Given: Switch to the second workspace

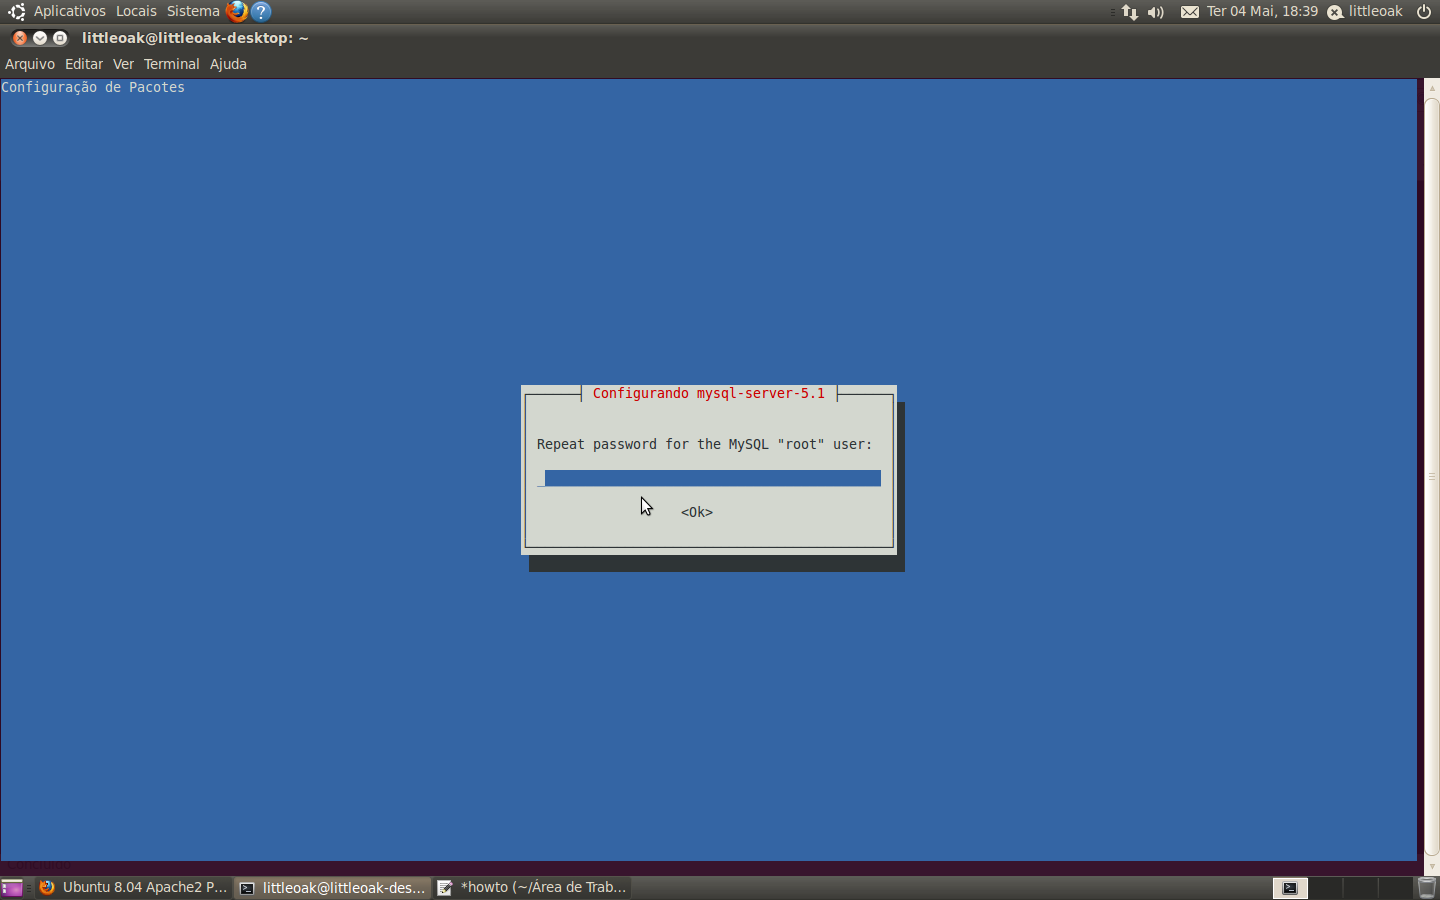Looking at the screenshot, I should tap(1325, 888).
